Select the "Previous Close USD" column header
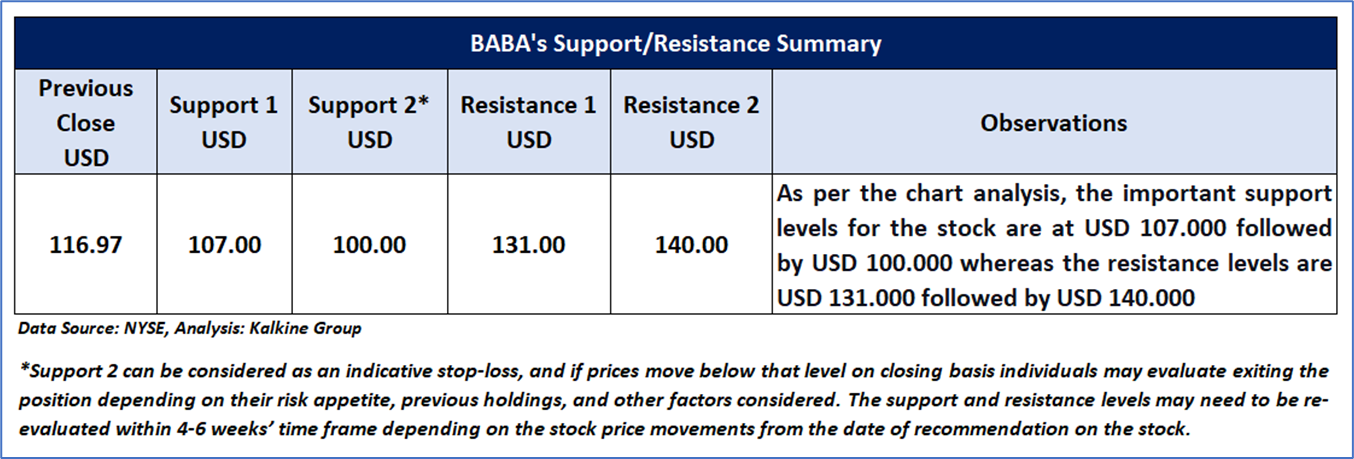The width and height of the screenshot is (1354, 459). click(86, 123)
